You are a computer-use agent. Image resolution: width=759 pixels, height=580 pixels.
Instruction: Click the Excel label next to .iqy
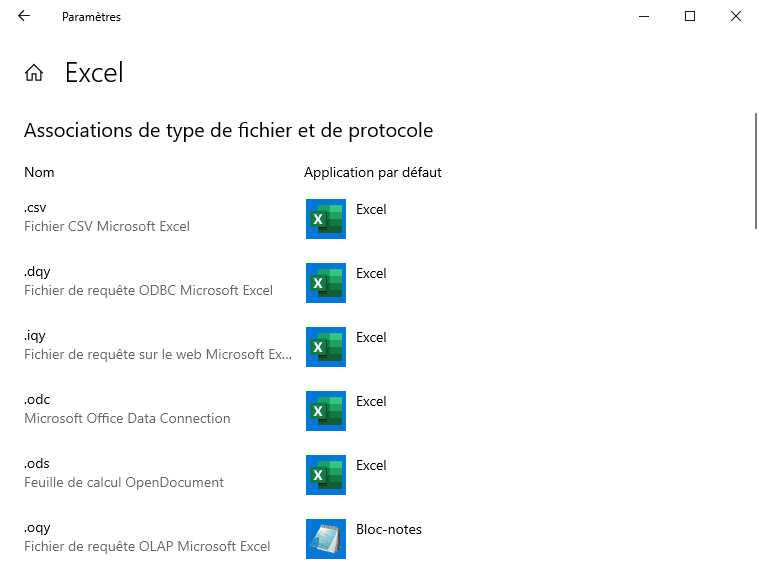pos(371,338)
